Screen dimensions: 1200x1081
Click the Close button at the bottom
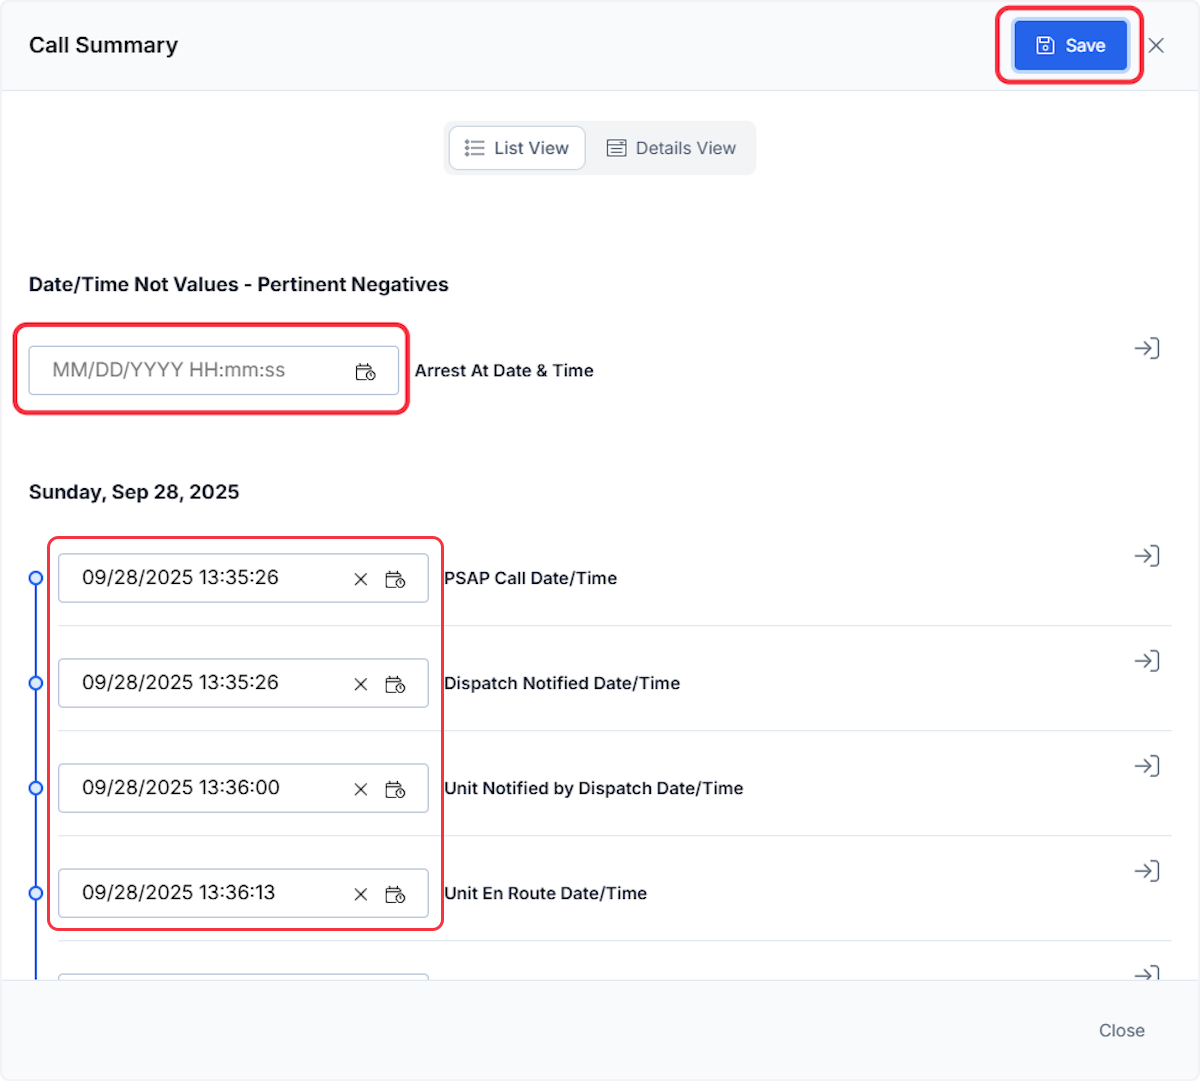pos(1121,1030)
